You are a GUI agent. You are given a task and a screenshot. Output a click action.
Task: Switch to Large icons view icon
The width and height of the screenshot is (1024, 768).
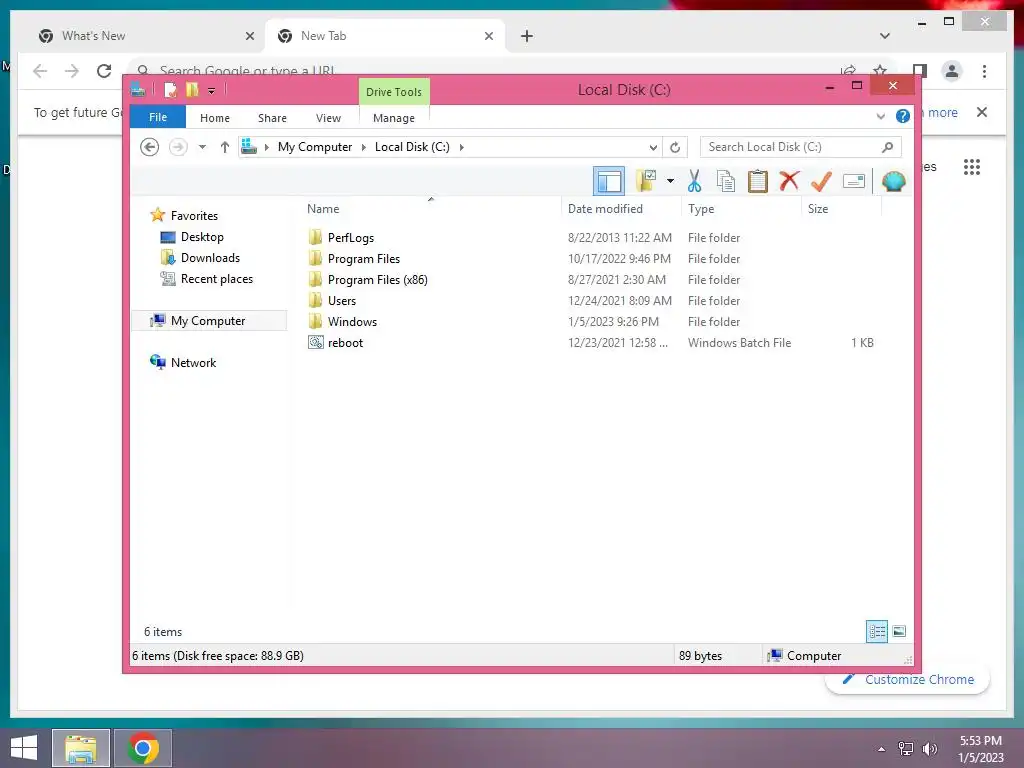tap(899, 631)
